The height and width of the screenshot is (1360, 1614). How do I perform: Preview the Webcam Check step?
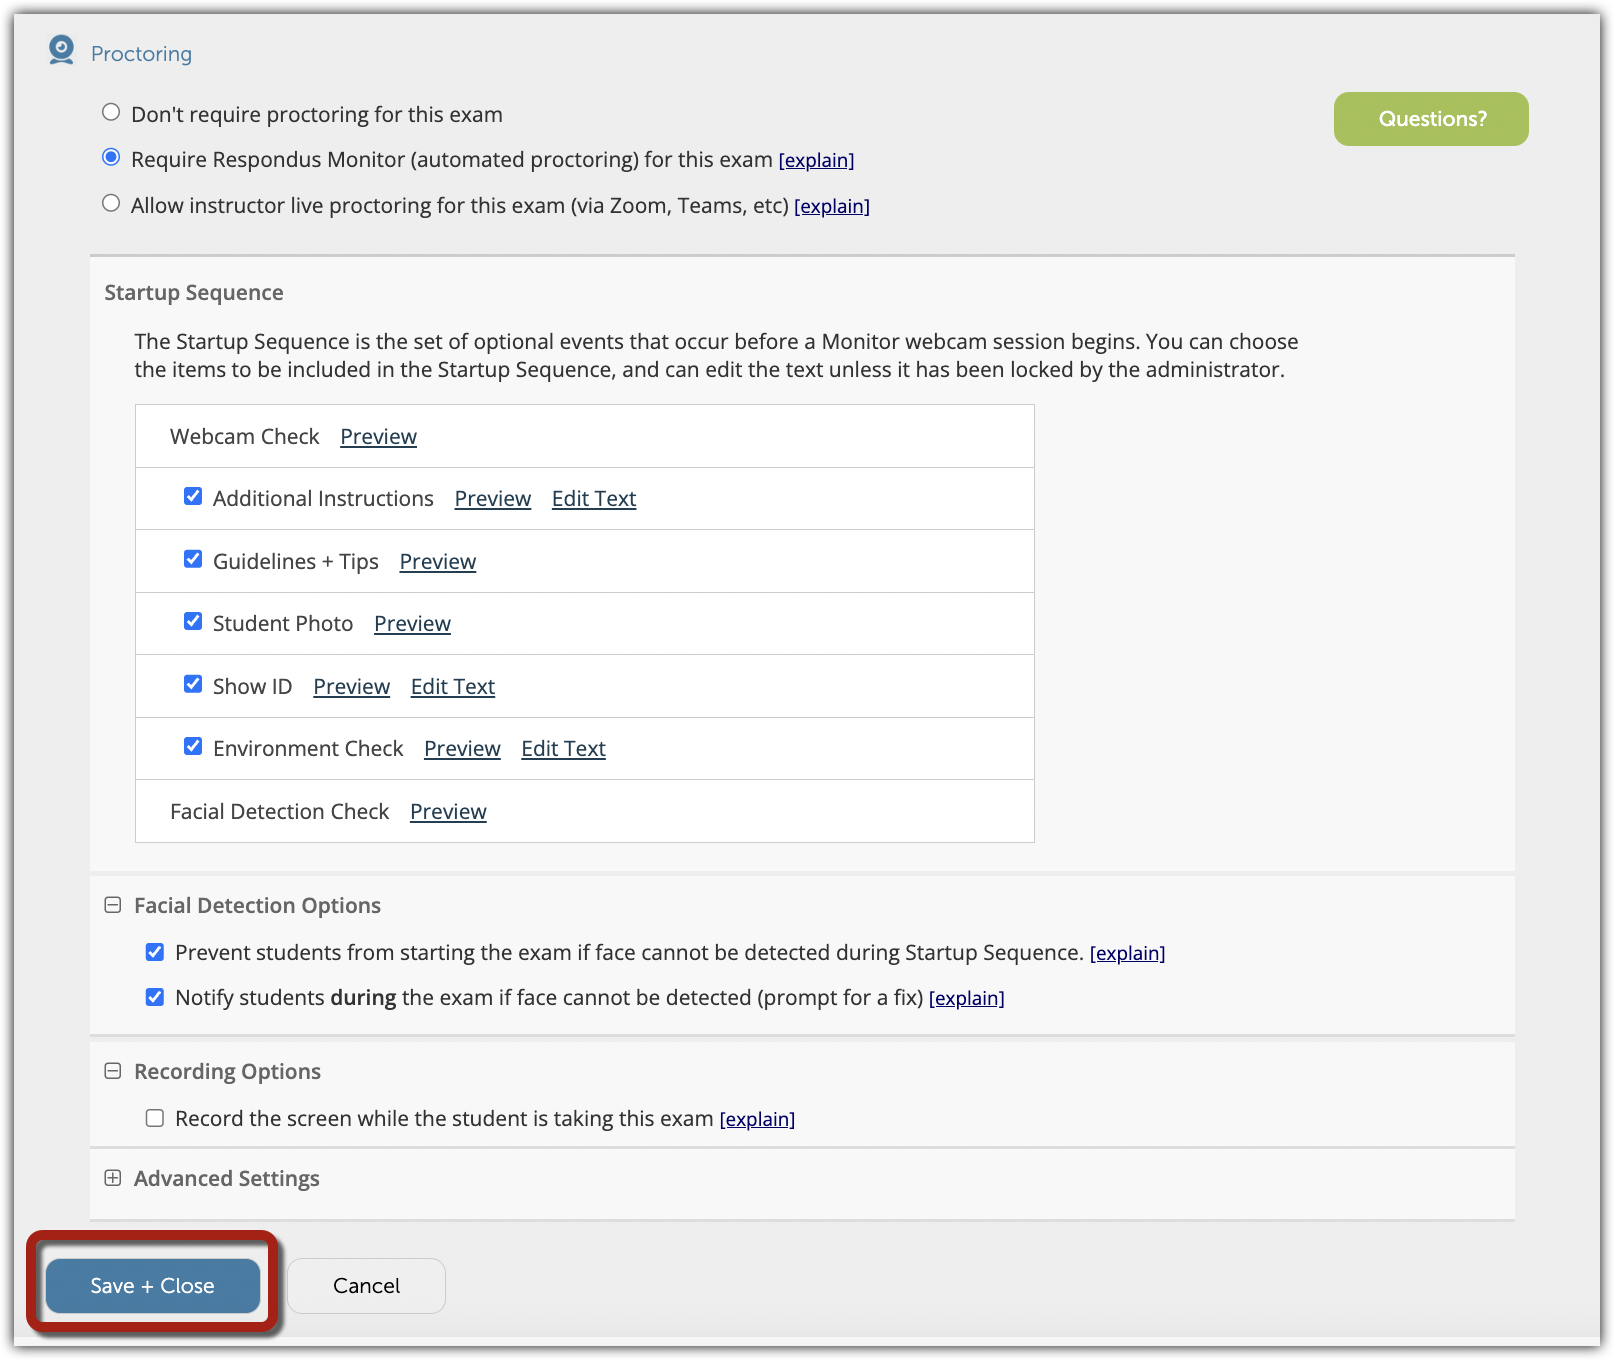(x=378, y=436)
